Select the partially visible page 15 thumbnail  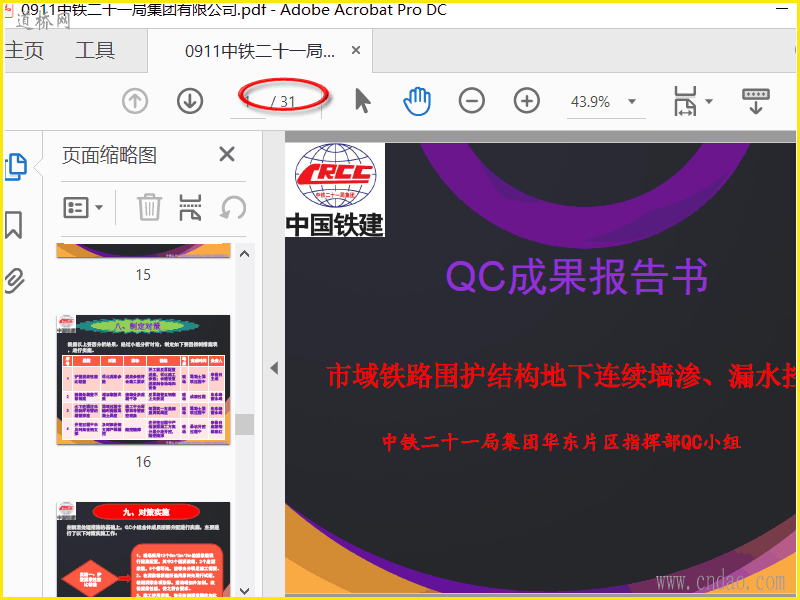[143, 251]
